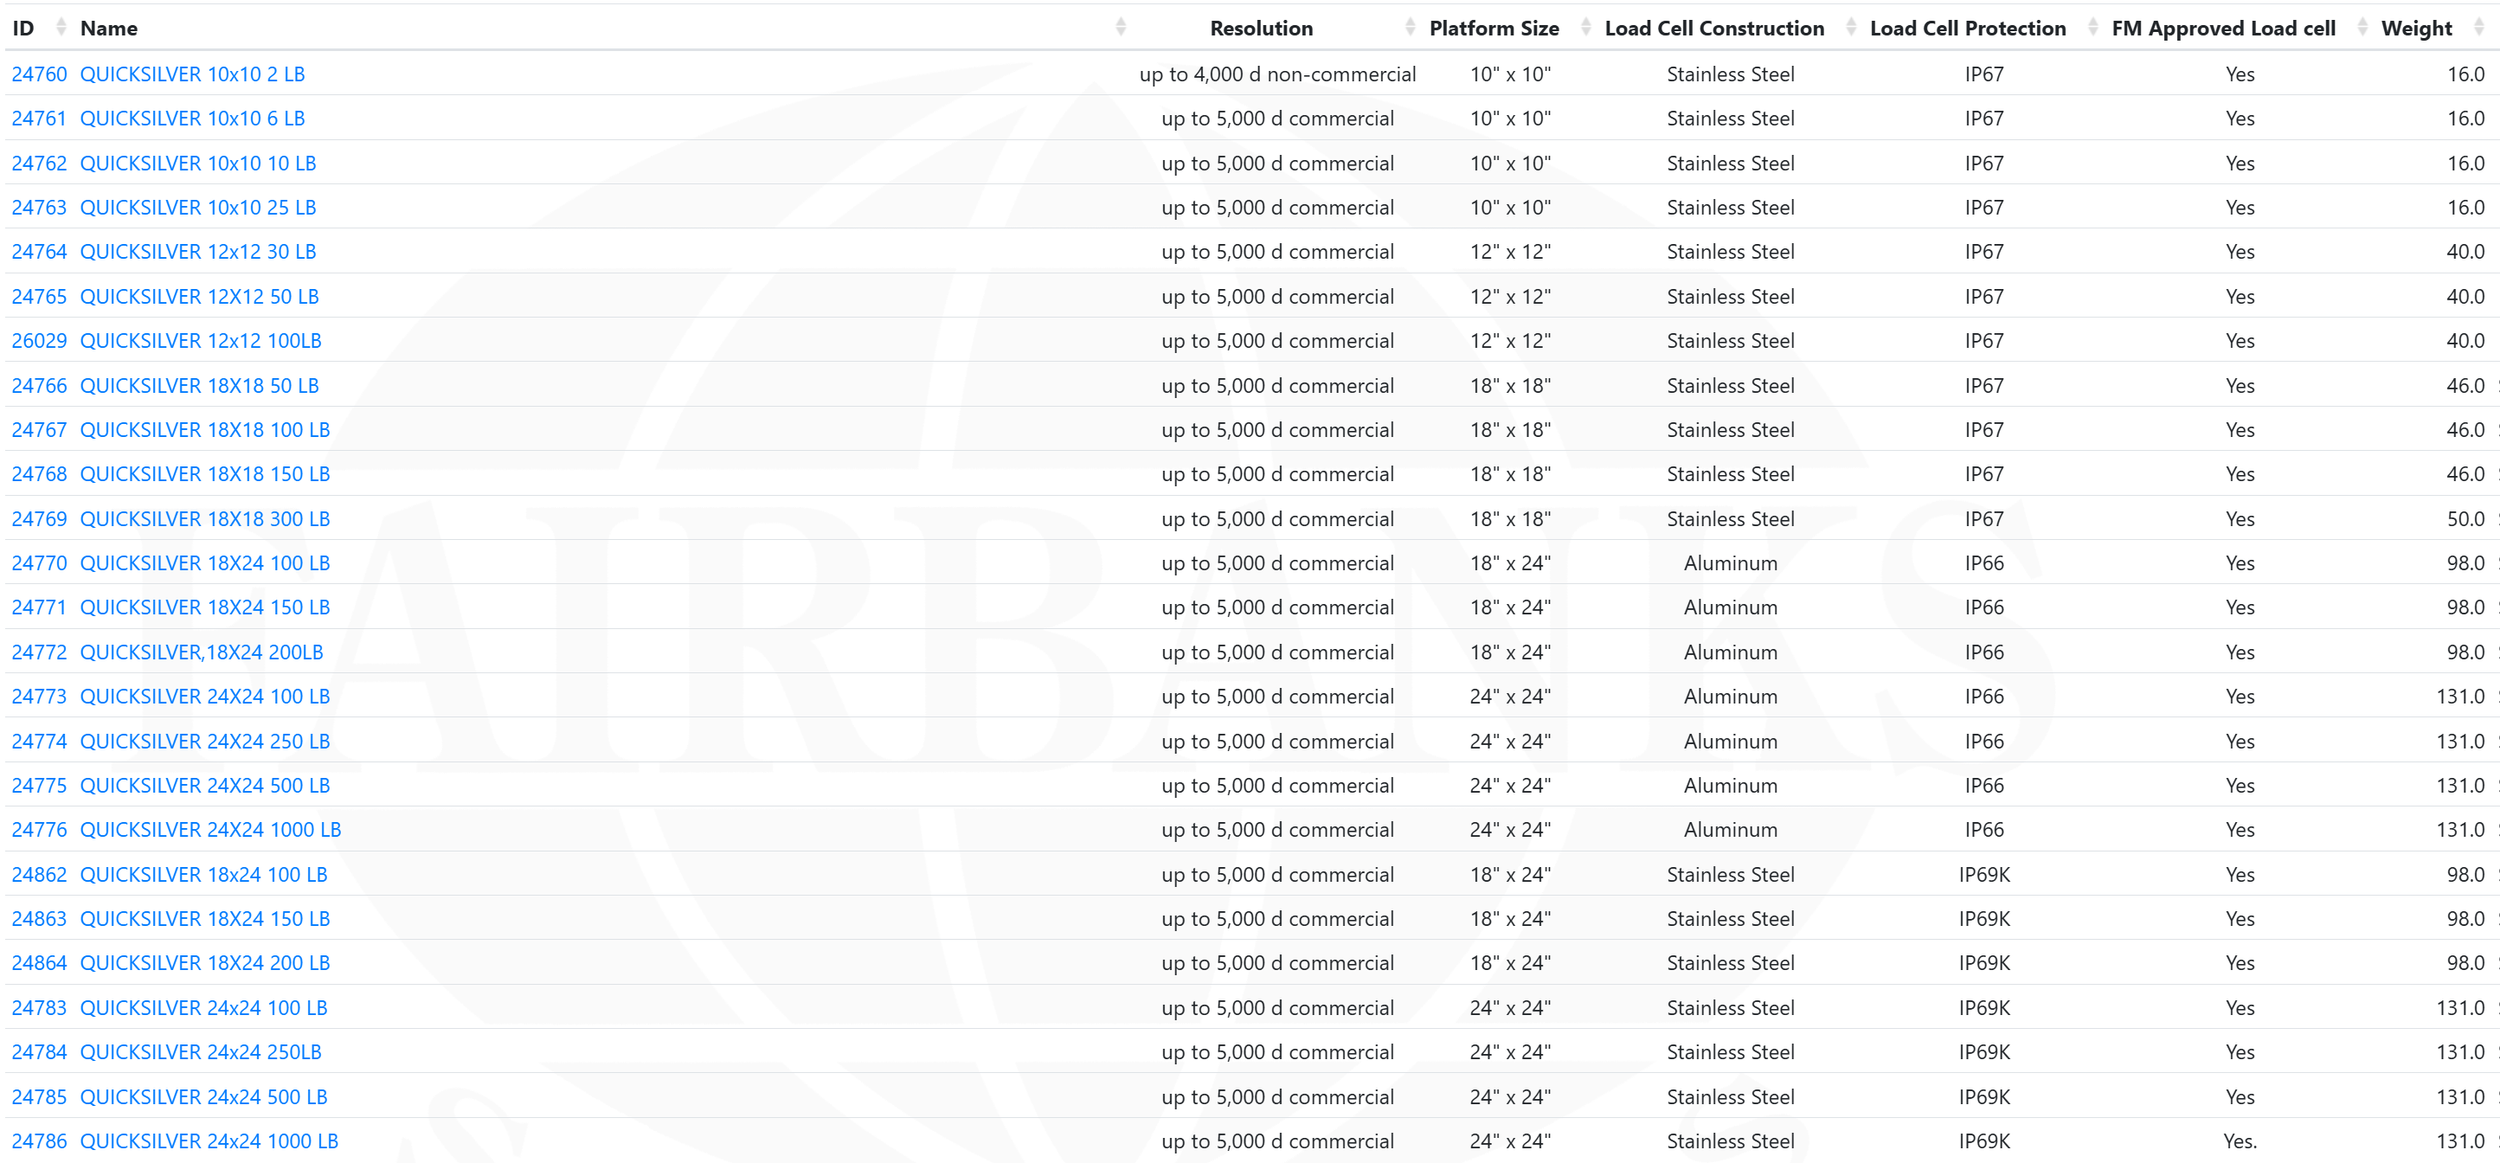Open product ID 24783 link
2500x1163 pixels.
(39, 1007)
